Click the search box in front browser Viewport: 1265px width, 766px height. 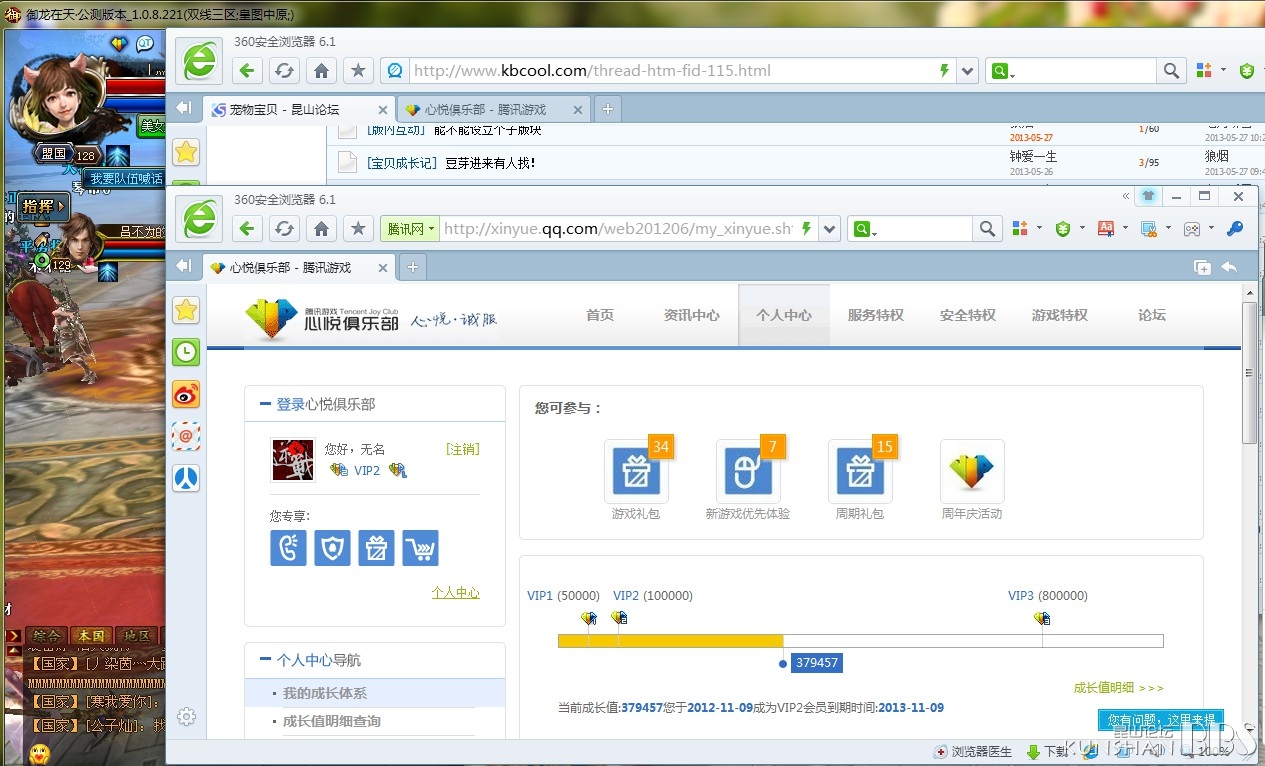coord(924,229)
